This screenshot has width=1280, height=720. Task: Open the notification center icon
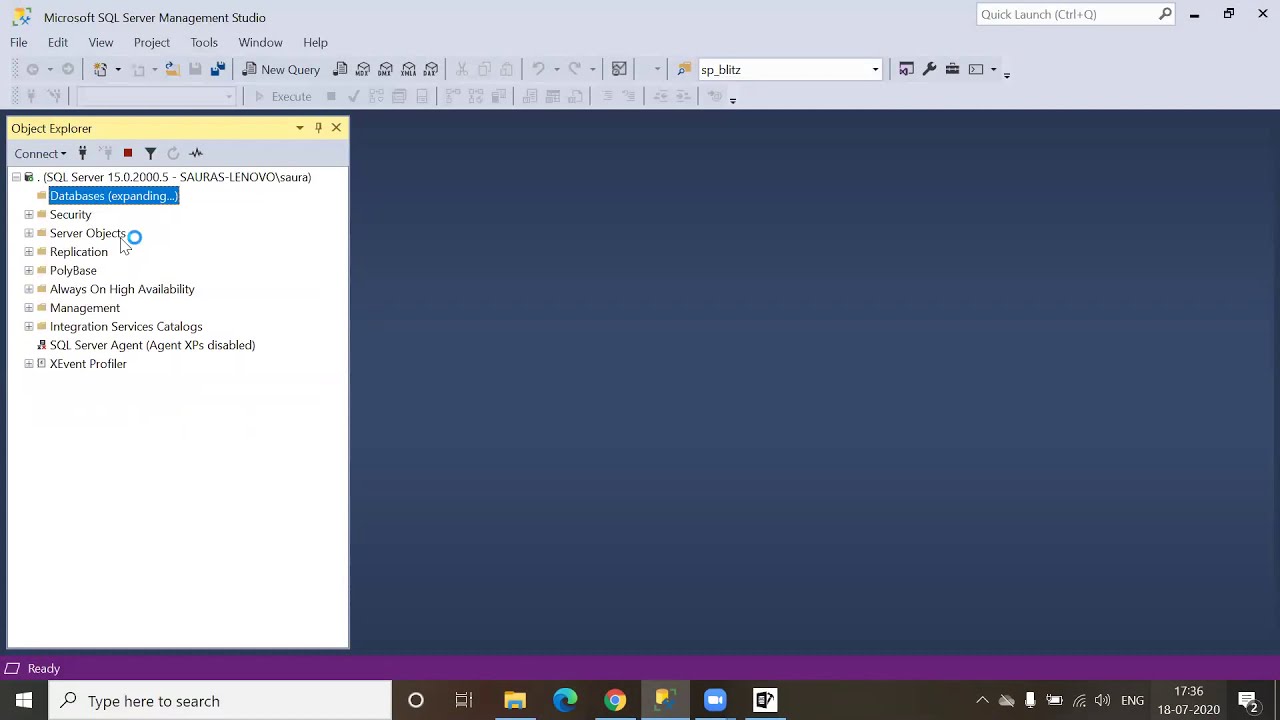(x=1248, y=701)
